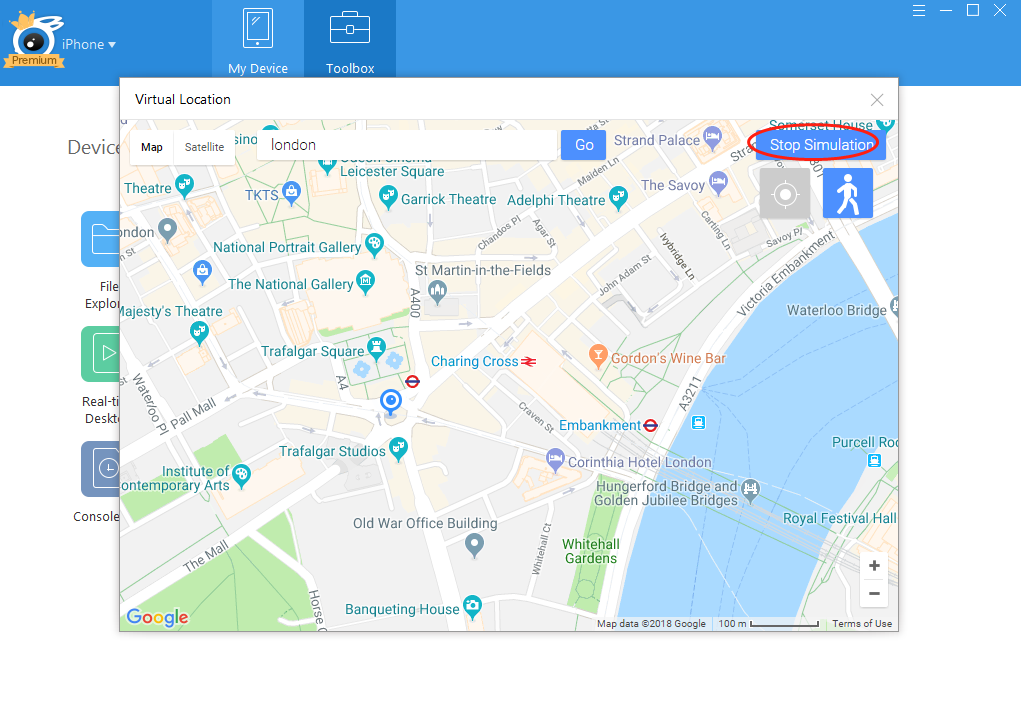Switch map view to Satellite
The image size is (1021, 710).
(x=204, y=147)
